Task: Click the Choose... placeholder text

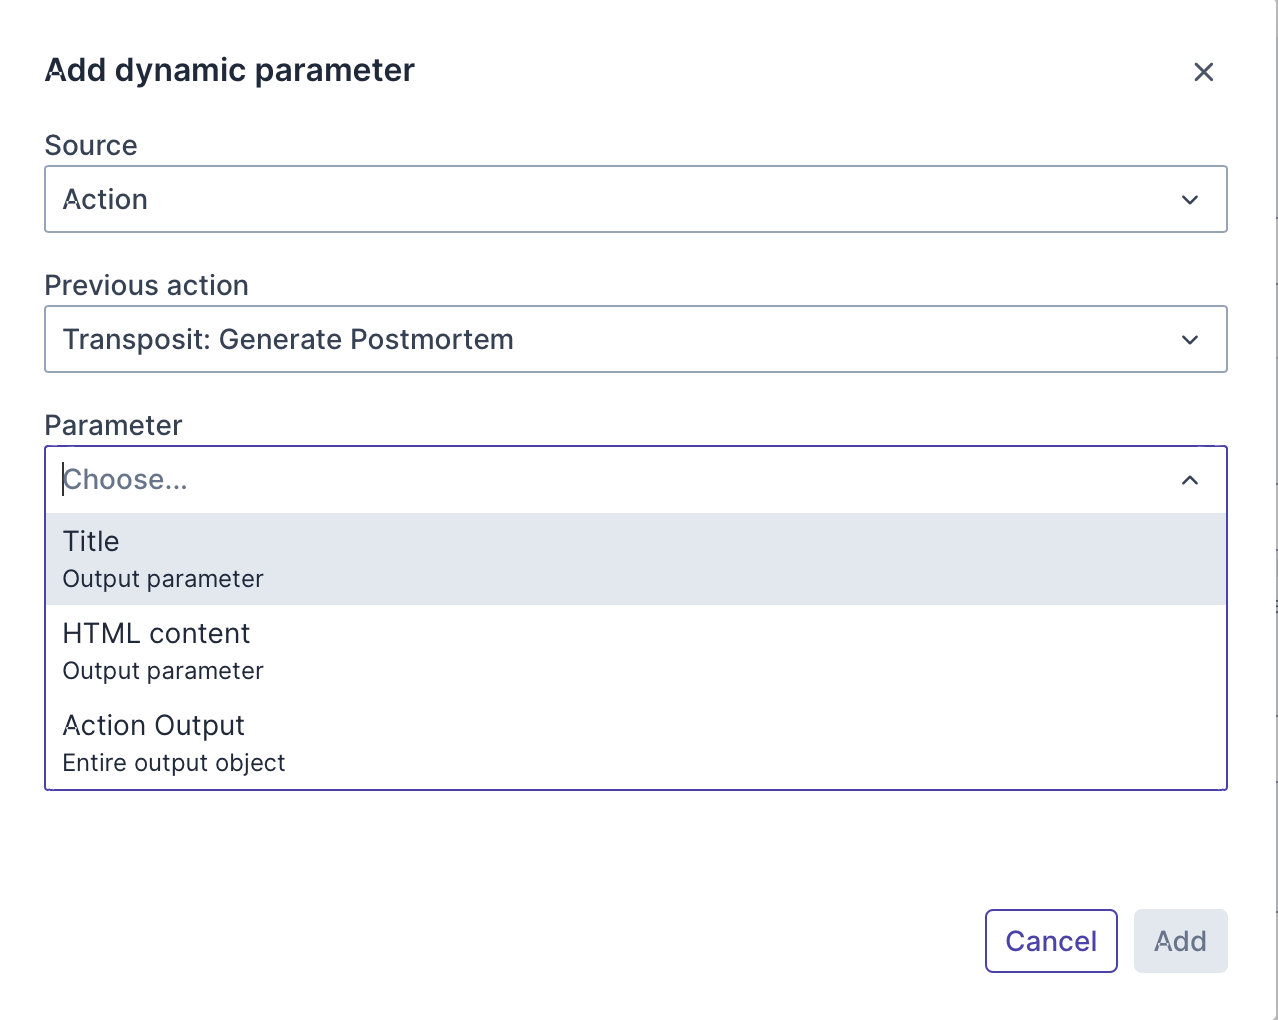Action: pyautogui.click(x=126, y=481)
